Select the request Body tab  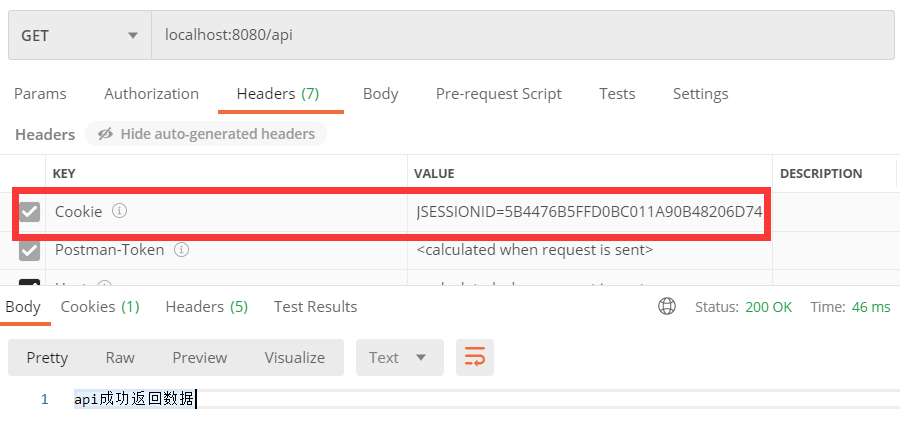pyautogui.click(x=381, y=94)
